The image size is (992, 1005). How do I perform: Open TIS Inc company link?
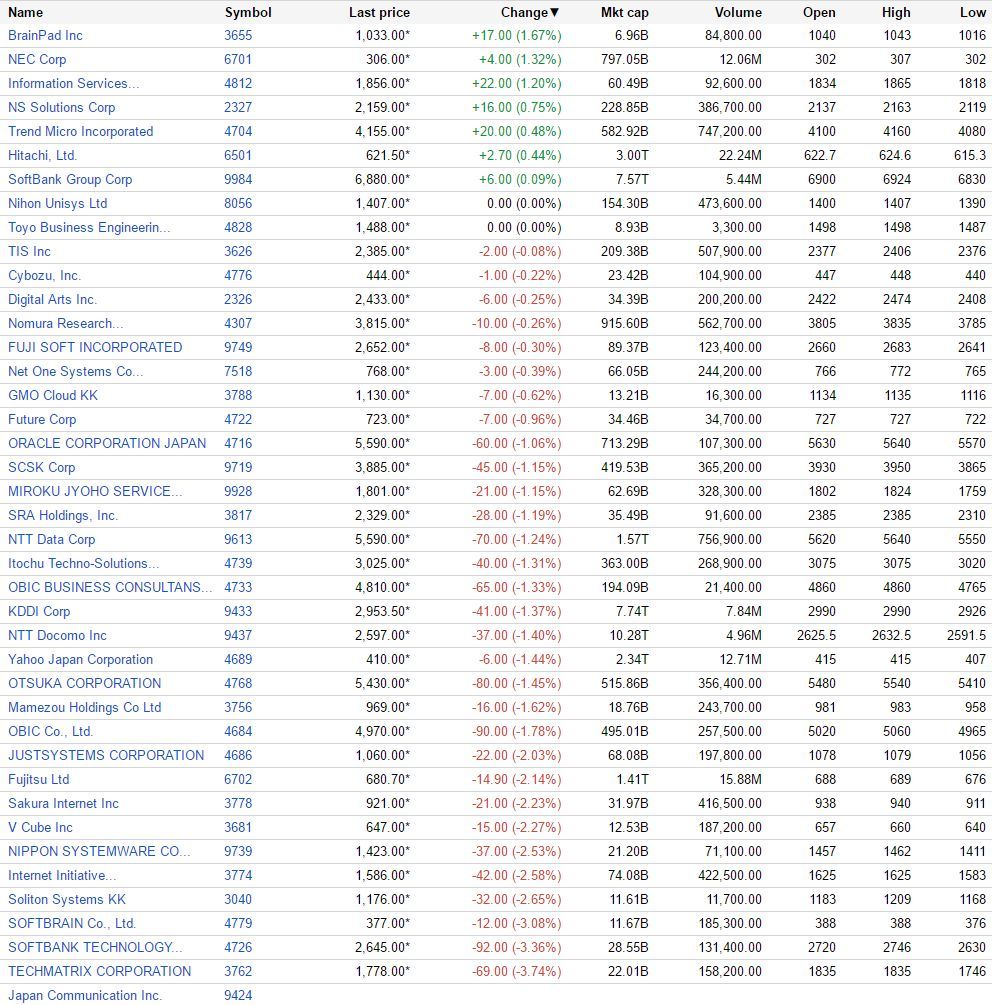coord(29,251)
